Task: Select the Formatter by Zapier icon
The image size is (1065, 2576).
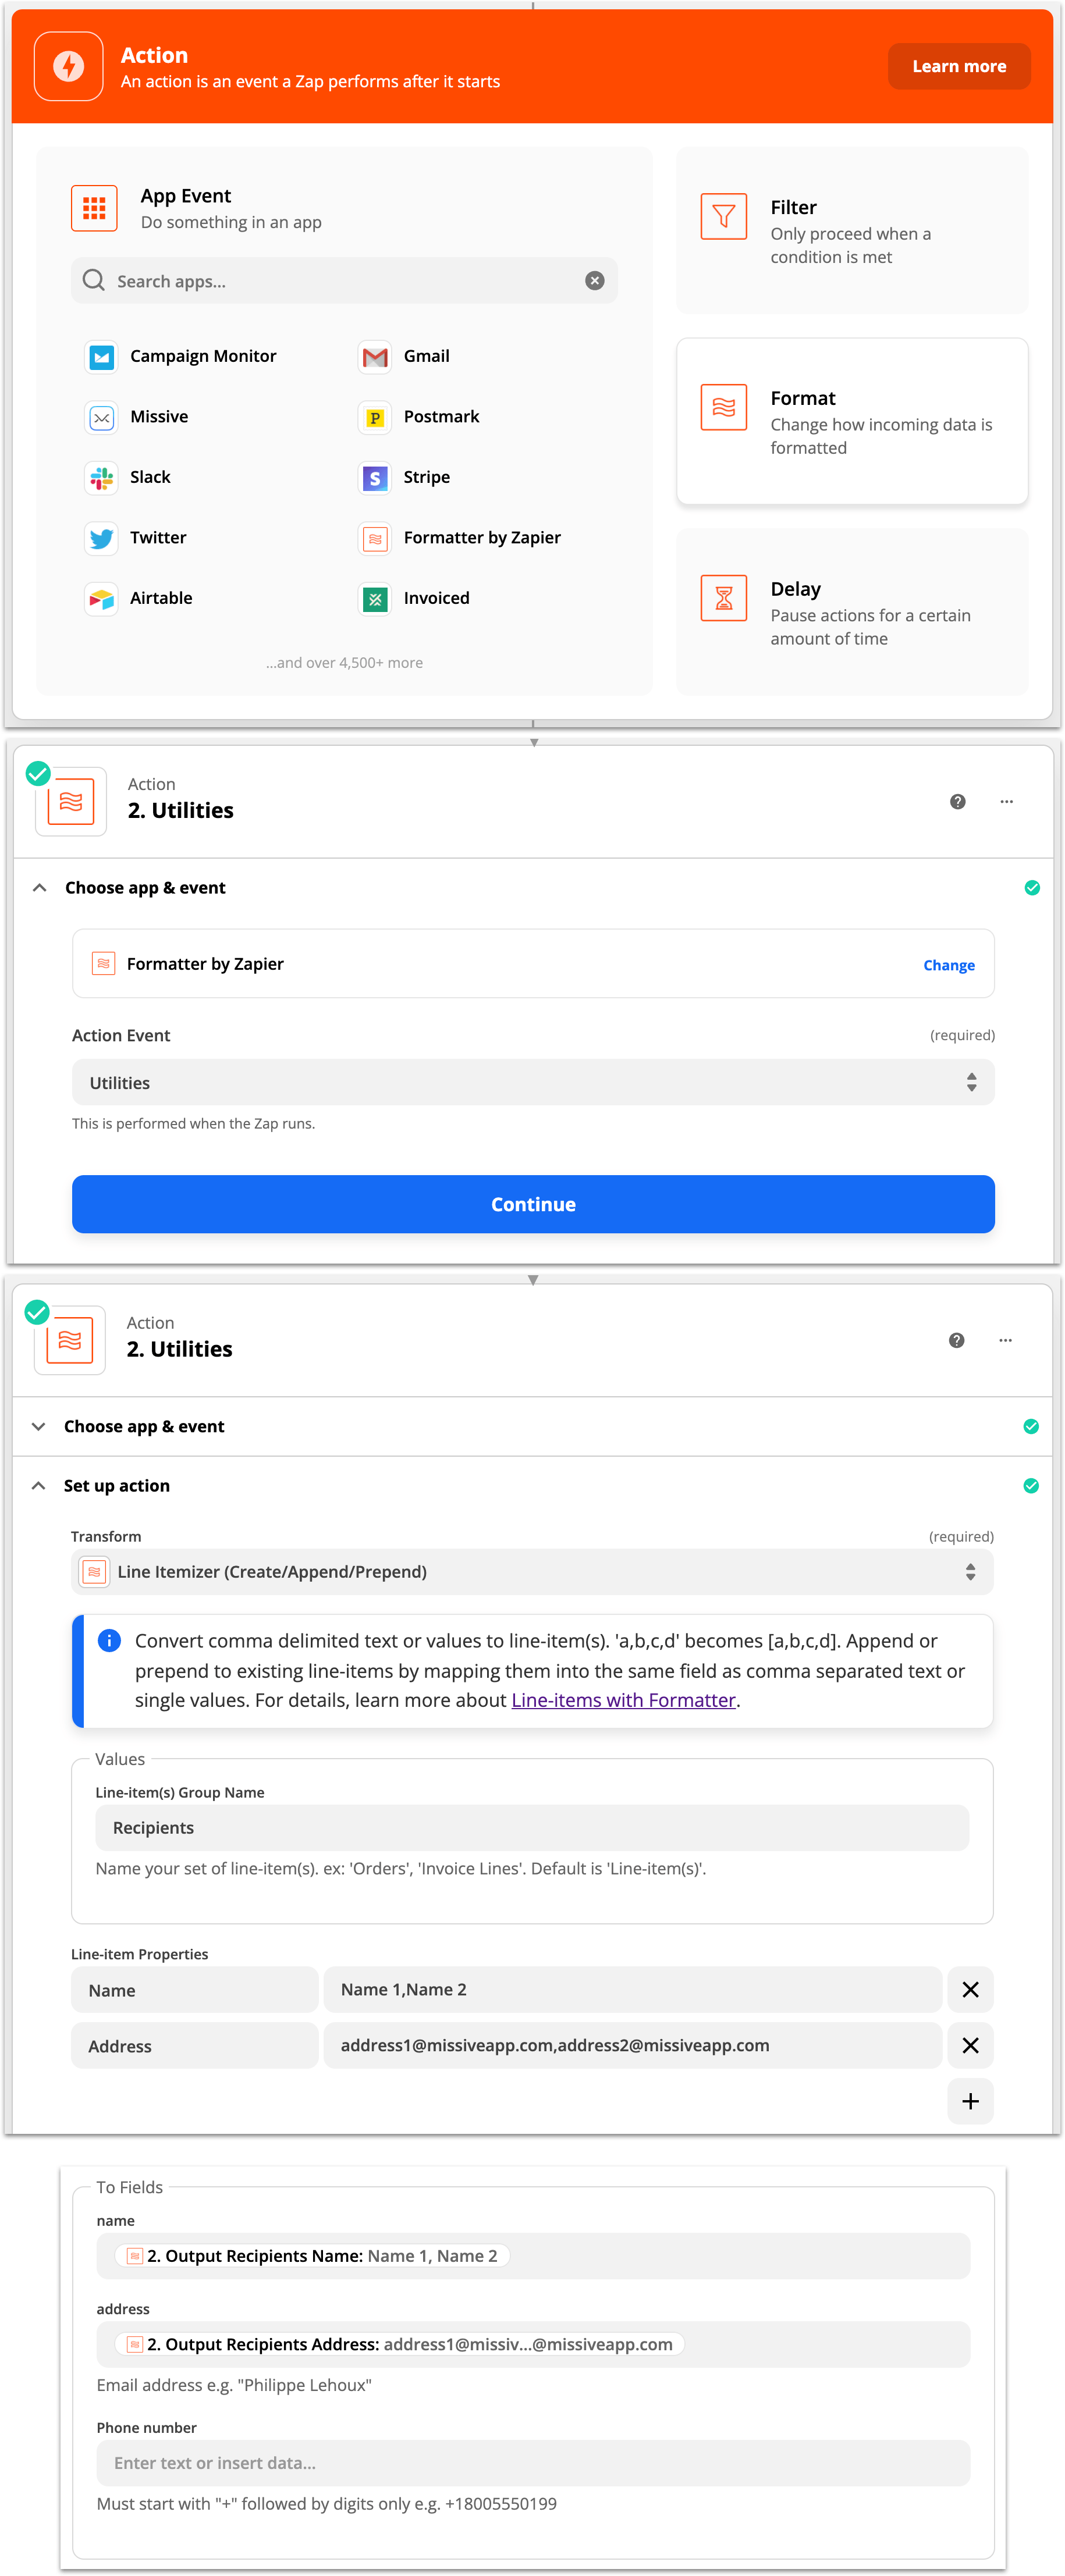Action: point(374,538)
